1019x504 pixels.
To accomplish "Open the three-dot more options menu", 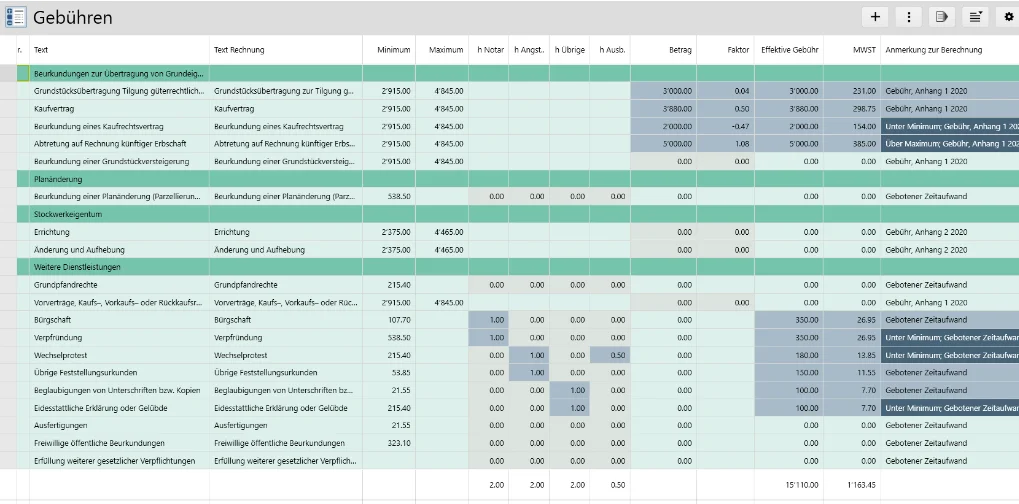I will click(x=909, y=18).
